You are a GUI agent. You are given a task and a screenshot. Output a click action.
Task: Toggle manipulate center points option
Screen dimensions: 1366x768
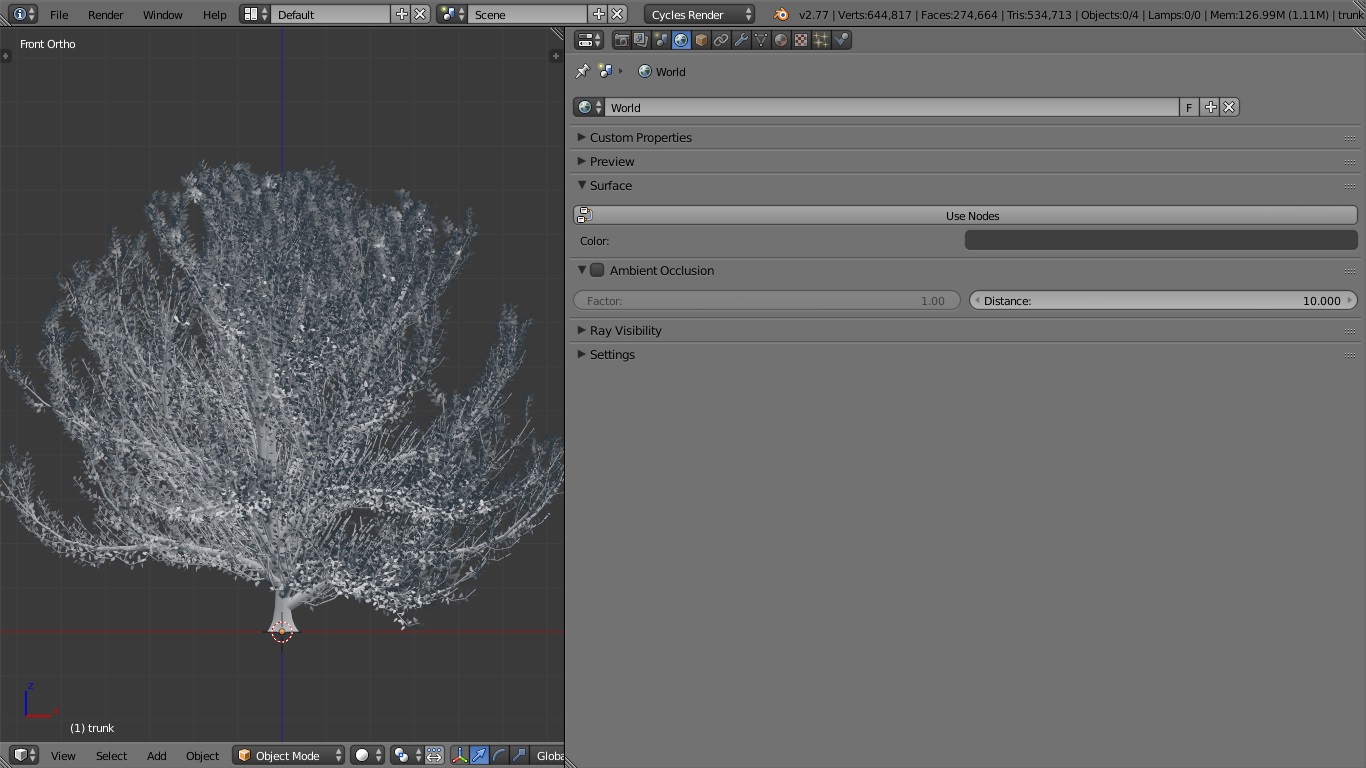(x=435, y=755)
